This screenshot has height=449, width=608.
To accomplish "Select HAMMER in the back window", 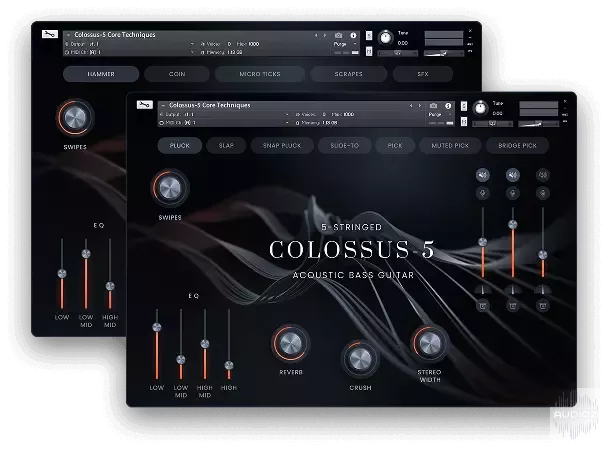I will (x=101, y=74).
